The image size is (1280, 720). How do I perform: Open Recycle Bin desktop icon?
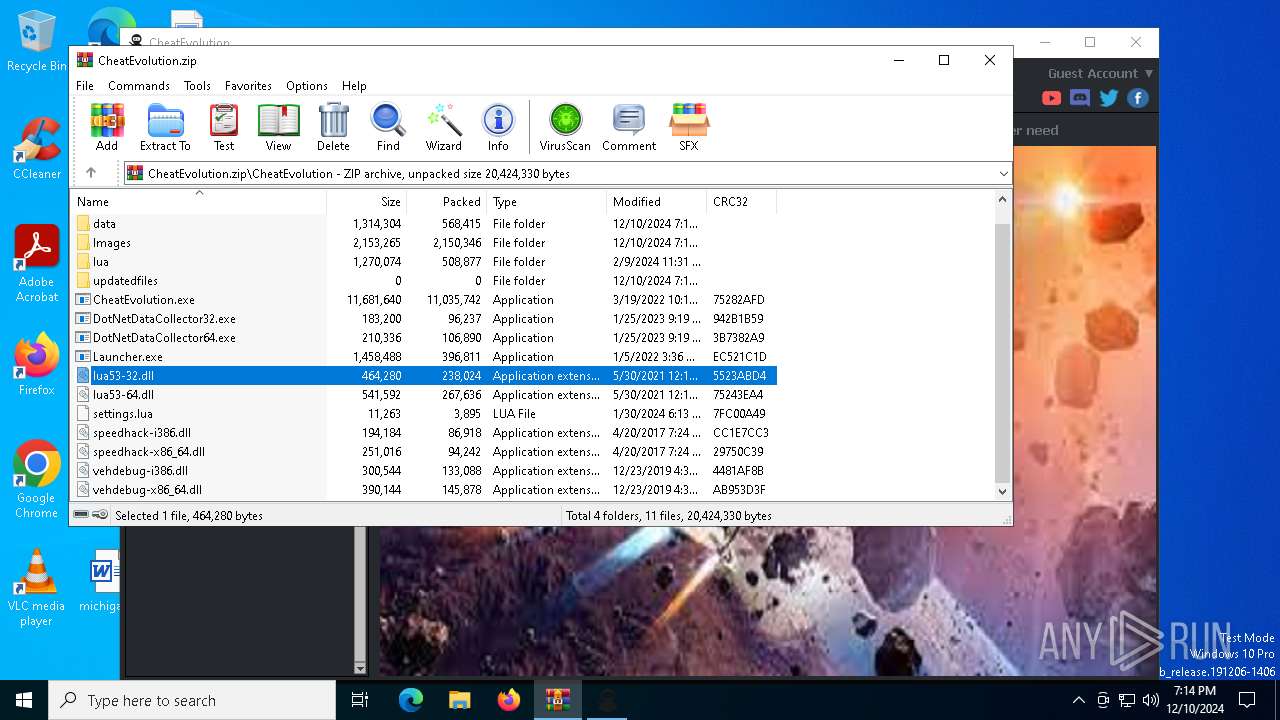(x=37, y=41)
